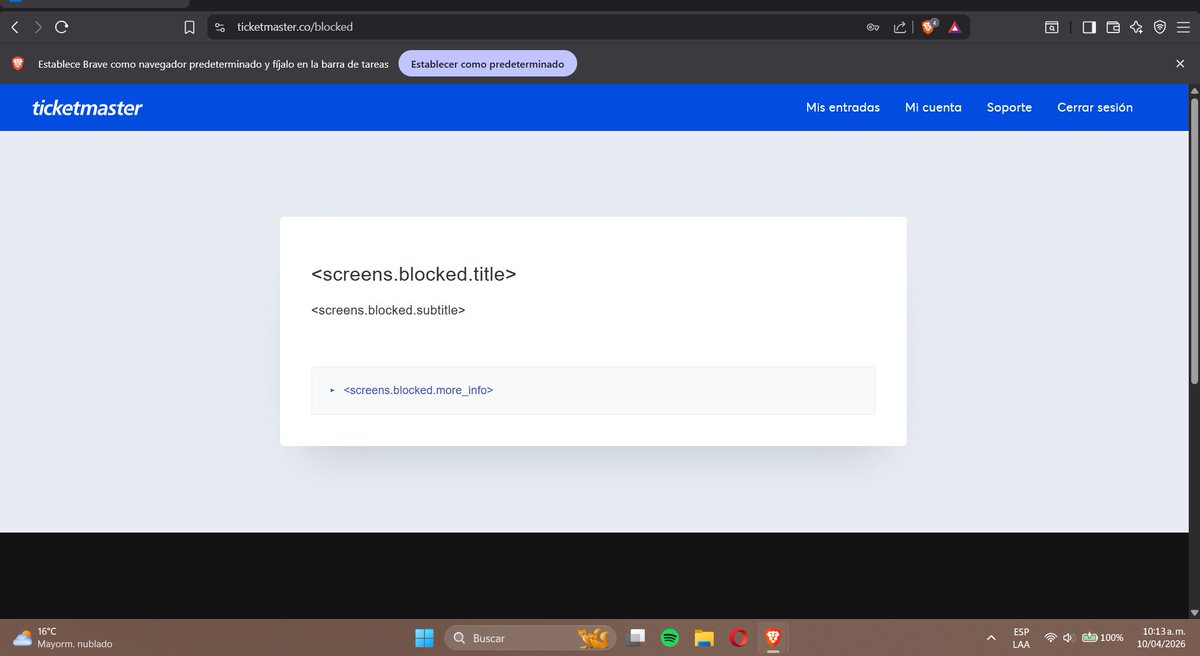Click the ticketmaster logo
Screen dimensions: 1200x656
[87, 107]
